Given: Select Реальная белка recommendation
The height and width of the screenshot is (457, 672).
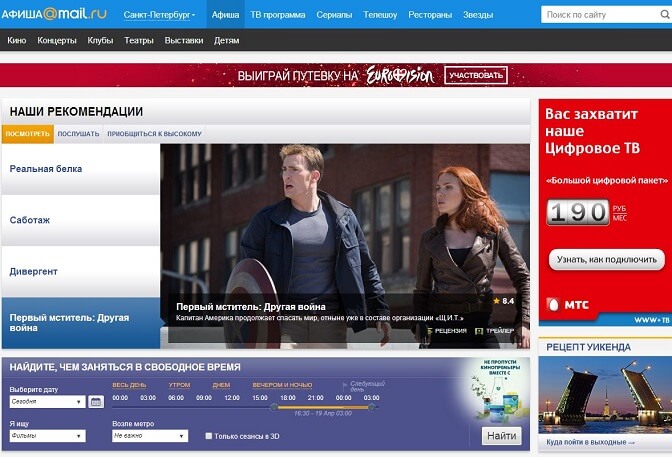Looking at the screenshot, I should (x=81, y=169).
